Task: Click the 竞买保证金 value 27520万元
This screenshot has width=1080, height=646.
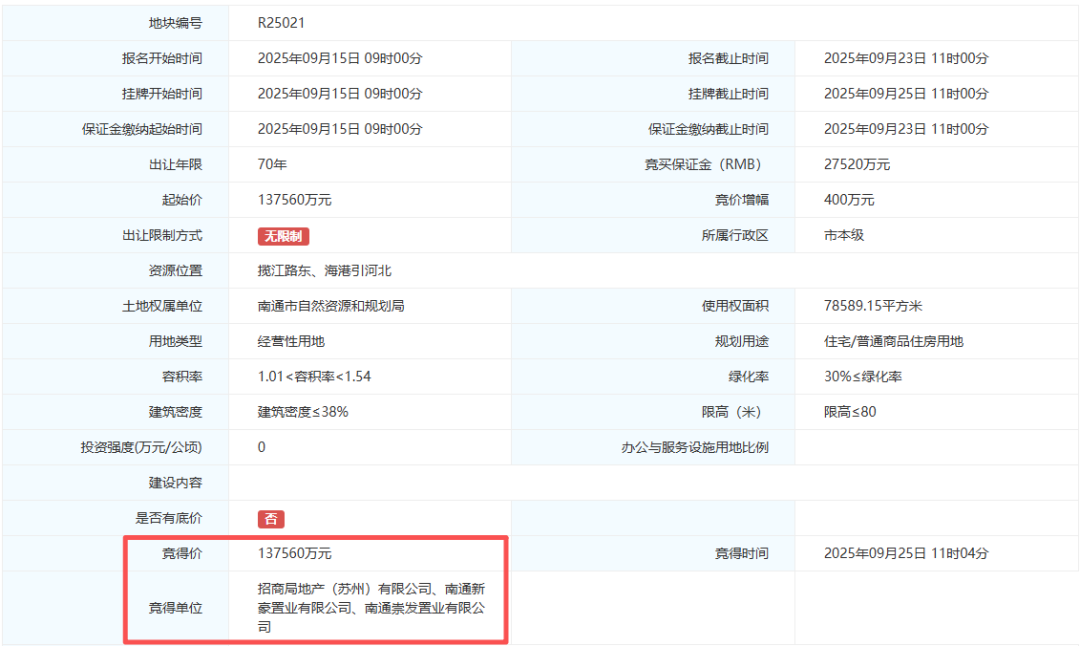Action: 857,165
